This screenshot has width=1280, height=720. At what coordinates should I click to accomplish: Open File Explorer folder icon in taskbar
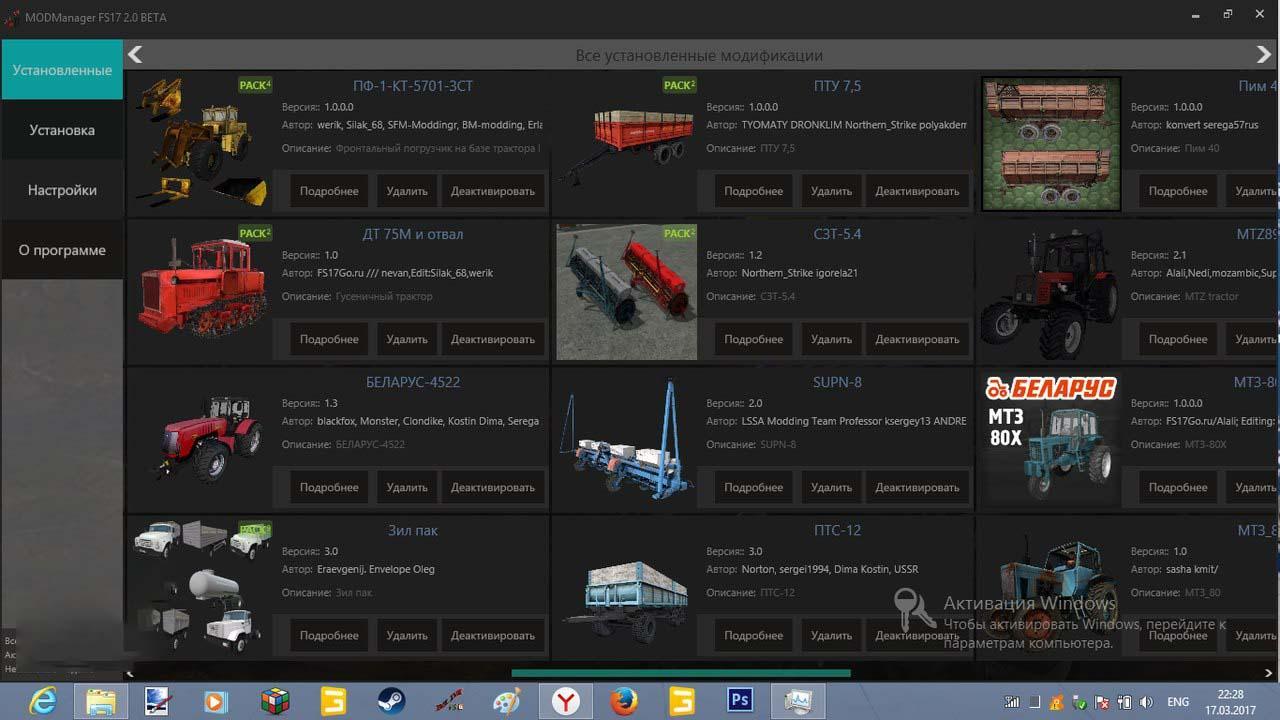coord(100,701)
